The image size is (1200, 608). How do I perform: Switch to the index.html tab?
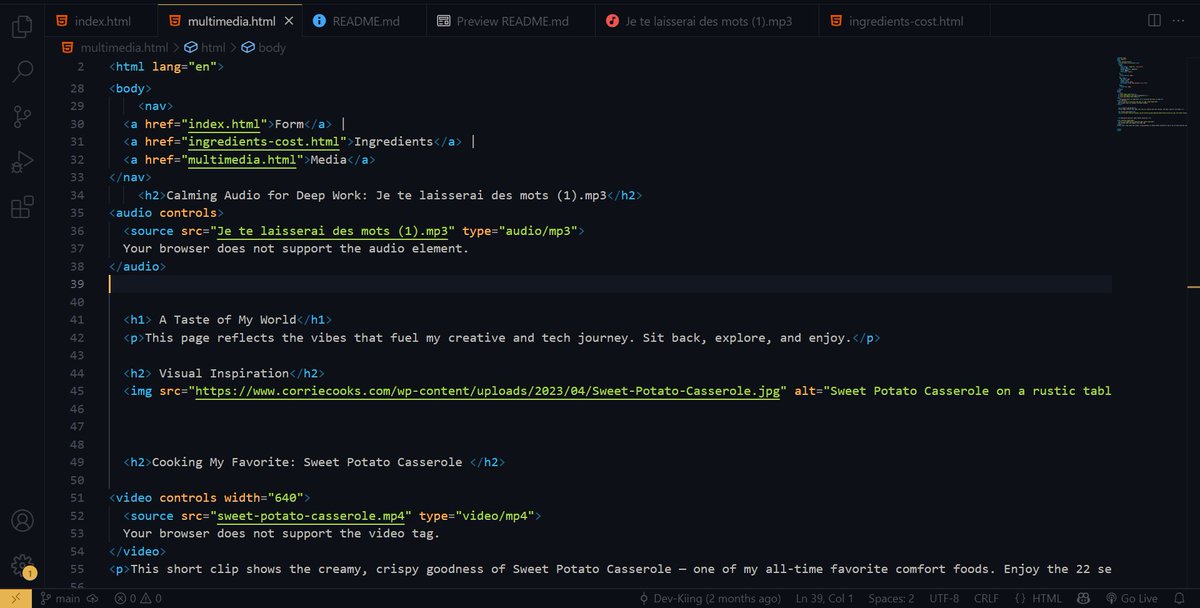(x=102, y=20)
